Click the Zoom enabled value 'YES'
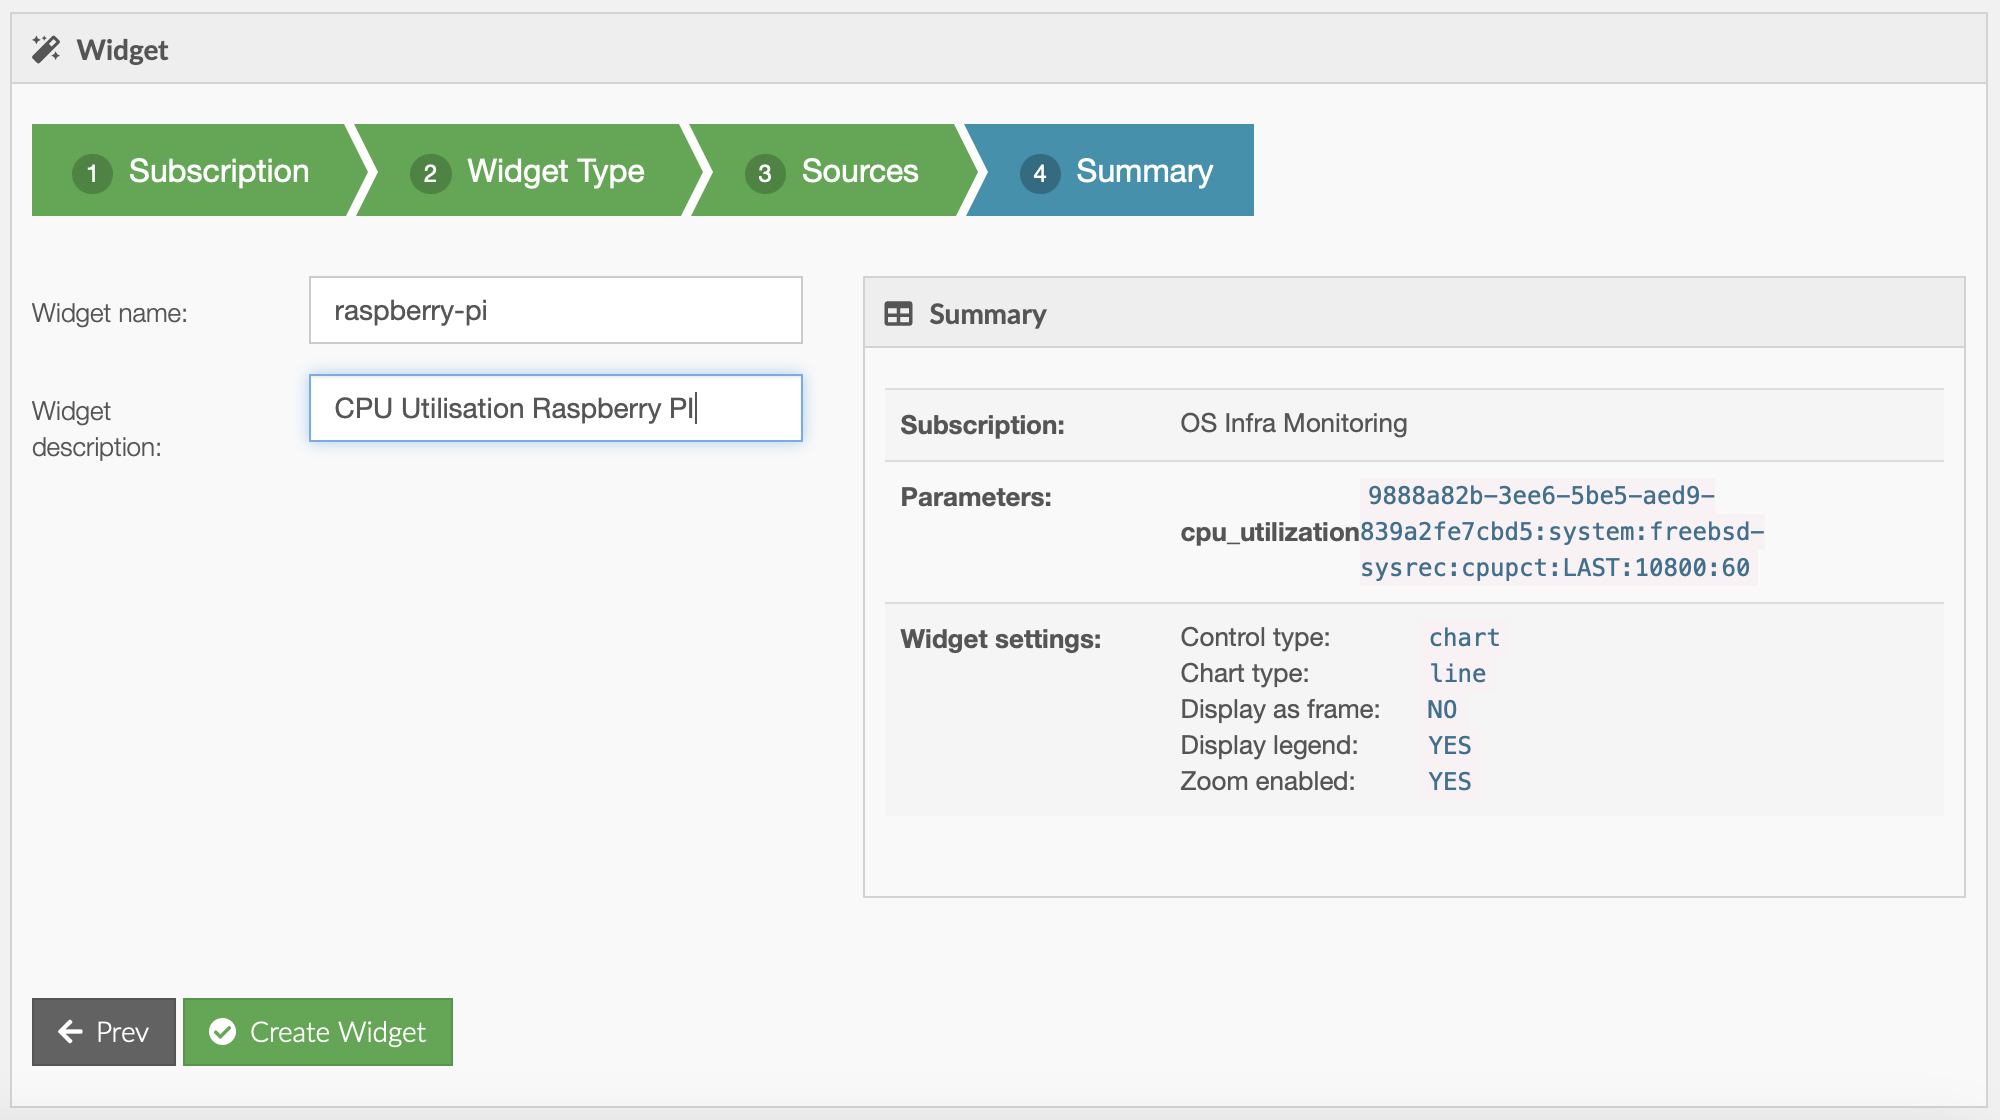 coord(1449,782)
